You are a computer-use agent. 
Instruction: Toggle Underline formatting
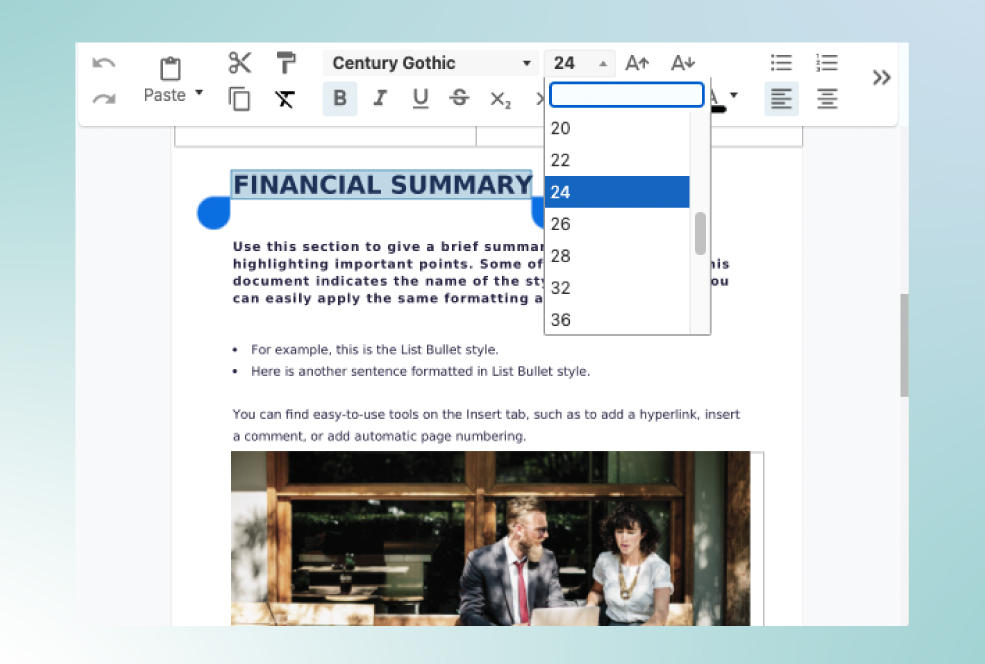tap(420, 98)
